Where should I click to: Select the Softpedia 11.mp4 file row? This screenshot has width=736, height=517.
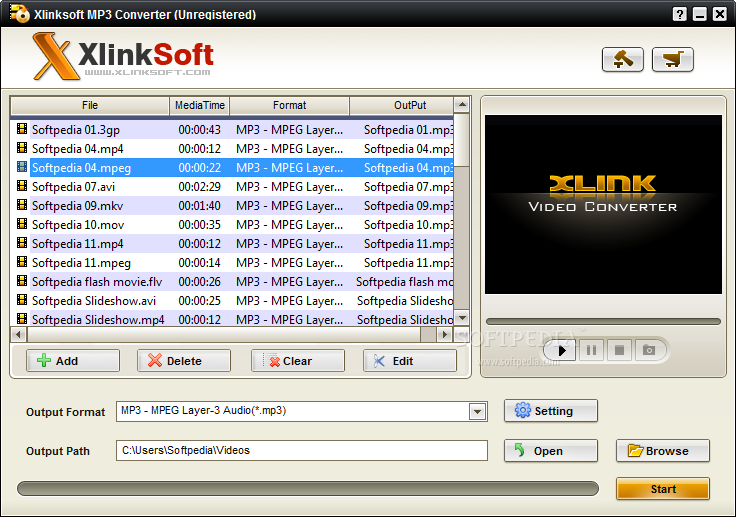(232, 244)
